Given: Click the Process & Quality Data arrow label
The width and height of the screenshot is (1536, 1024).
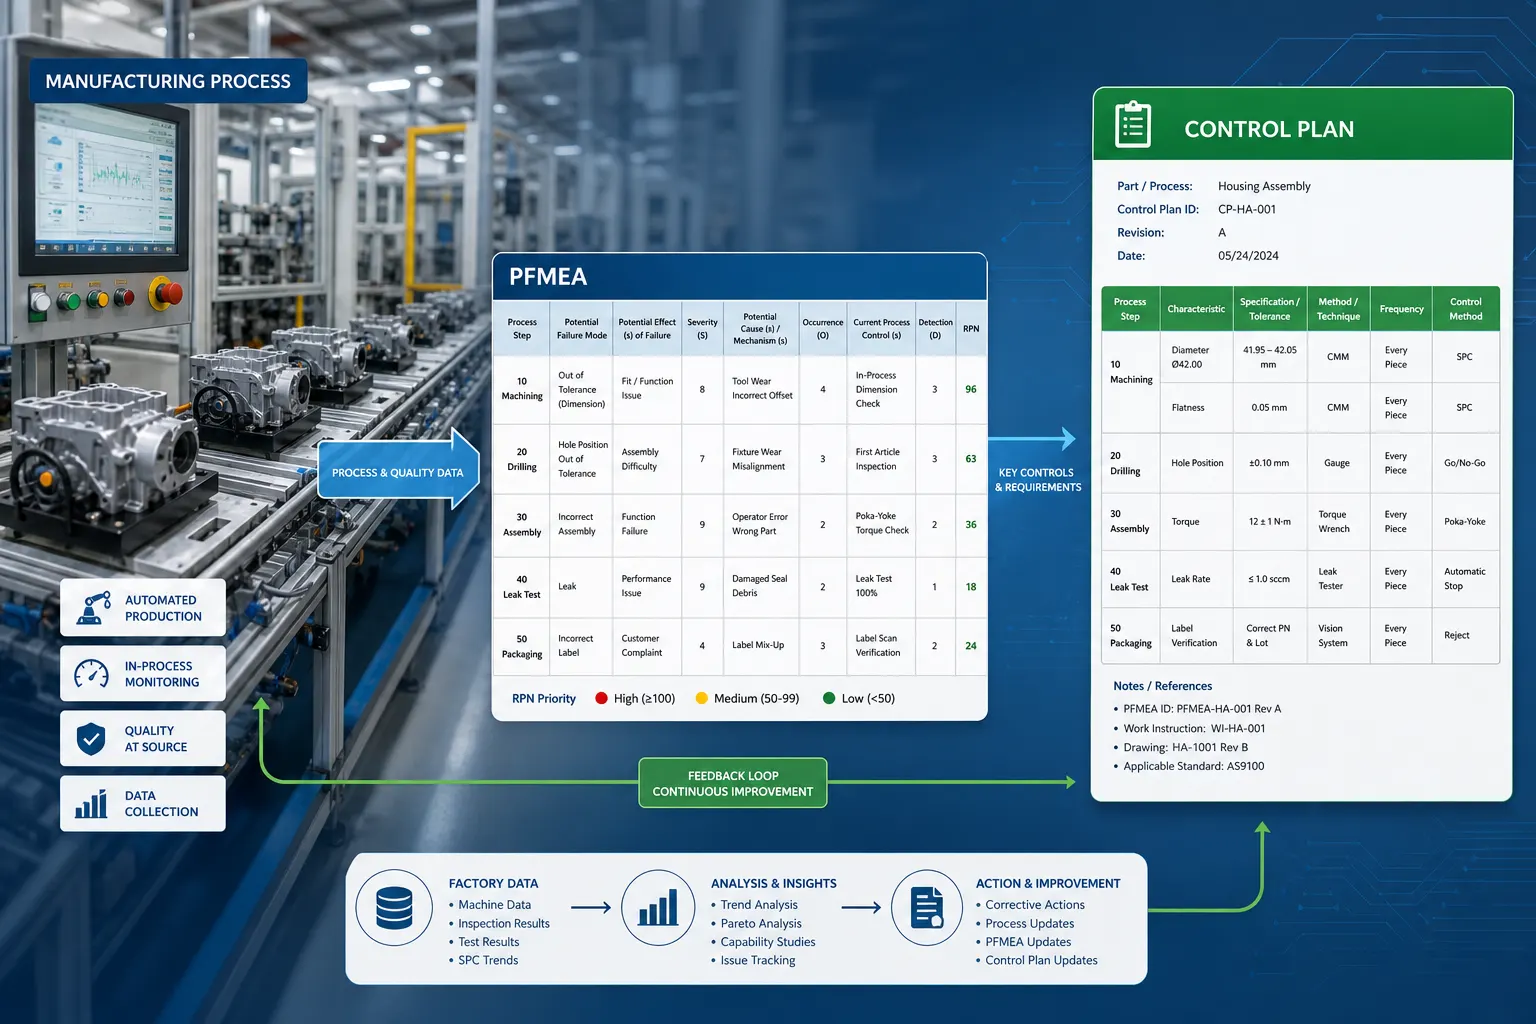Looking at the screenshot, I should point(398,472).
